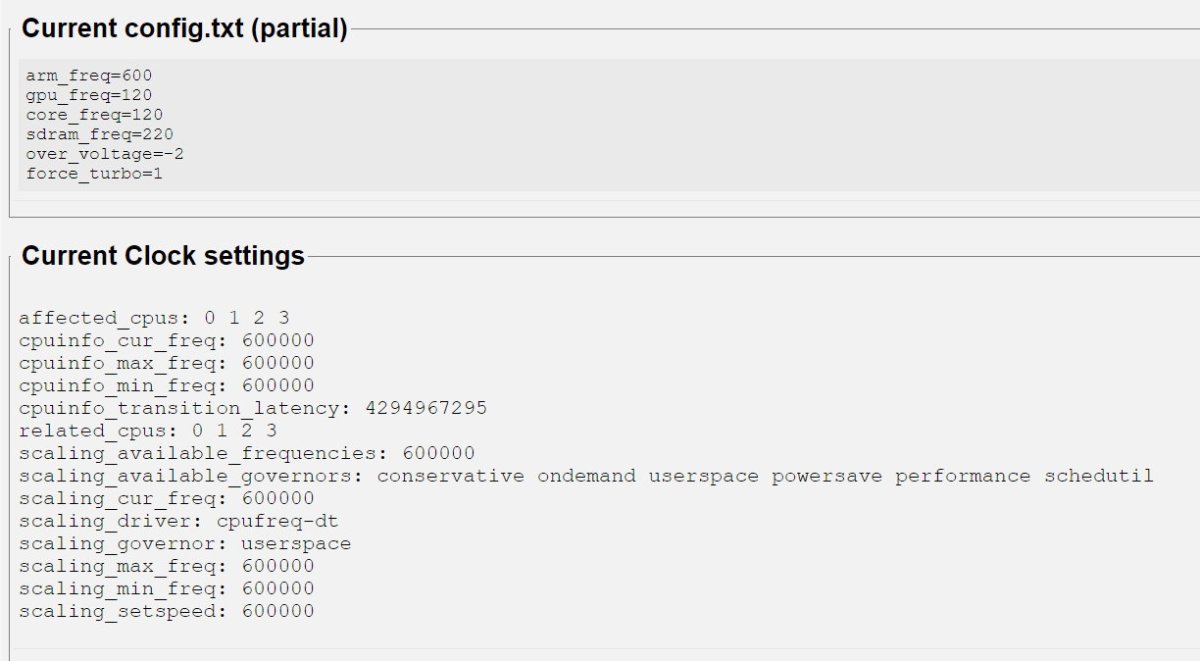The width and height of the screenshot is (1200, 661).
Task: Click the "Current config.txt (partial)" heading
Action: [184, 29]
